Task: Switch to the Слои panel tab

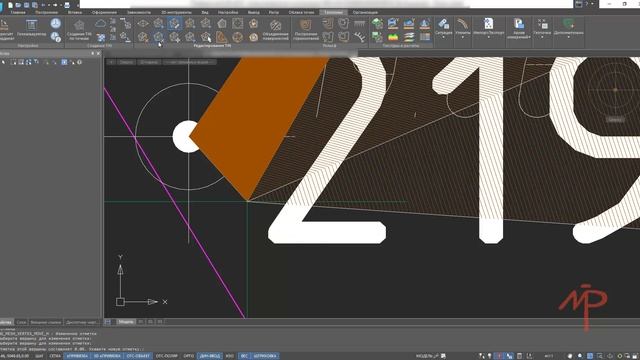Action: click(21, 322)
